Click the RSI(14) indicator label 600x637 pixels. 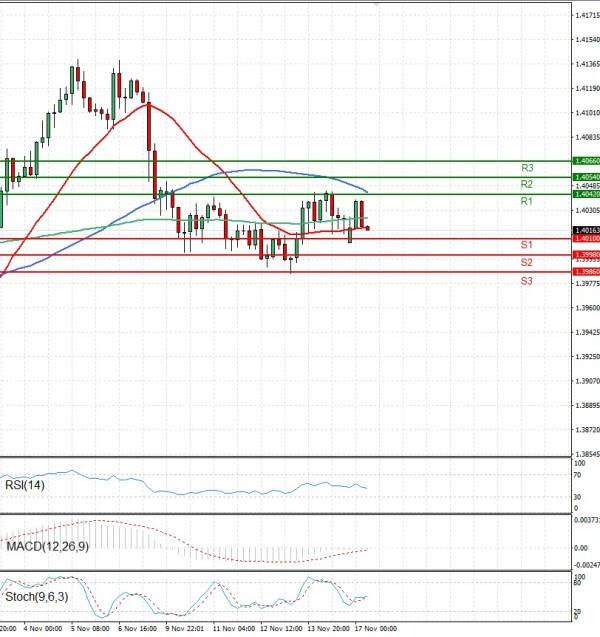pos(27,486)
